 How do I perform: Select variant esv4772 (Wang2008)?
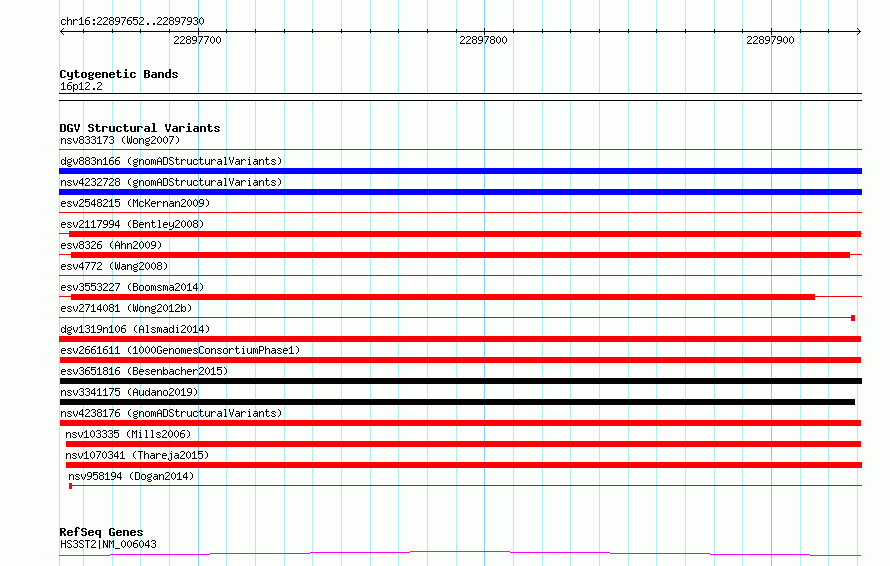click(x=114, y=266)
